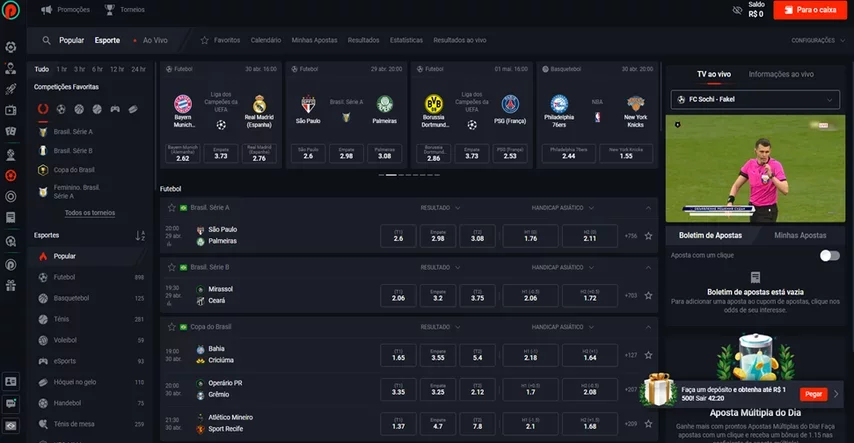
Task: Favorite the Copa do Brasil league star
Action: (x=172, y=327)
